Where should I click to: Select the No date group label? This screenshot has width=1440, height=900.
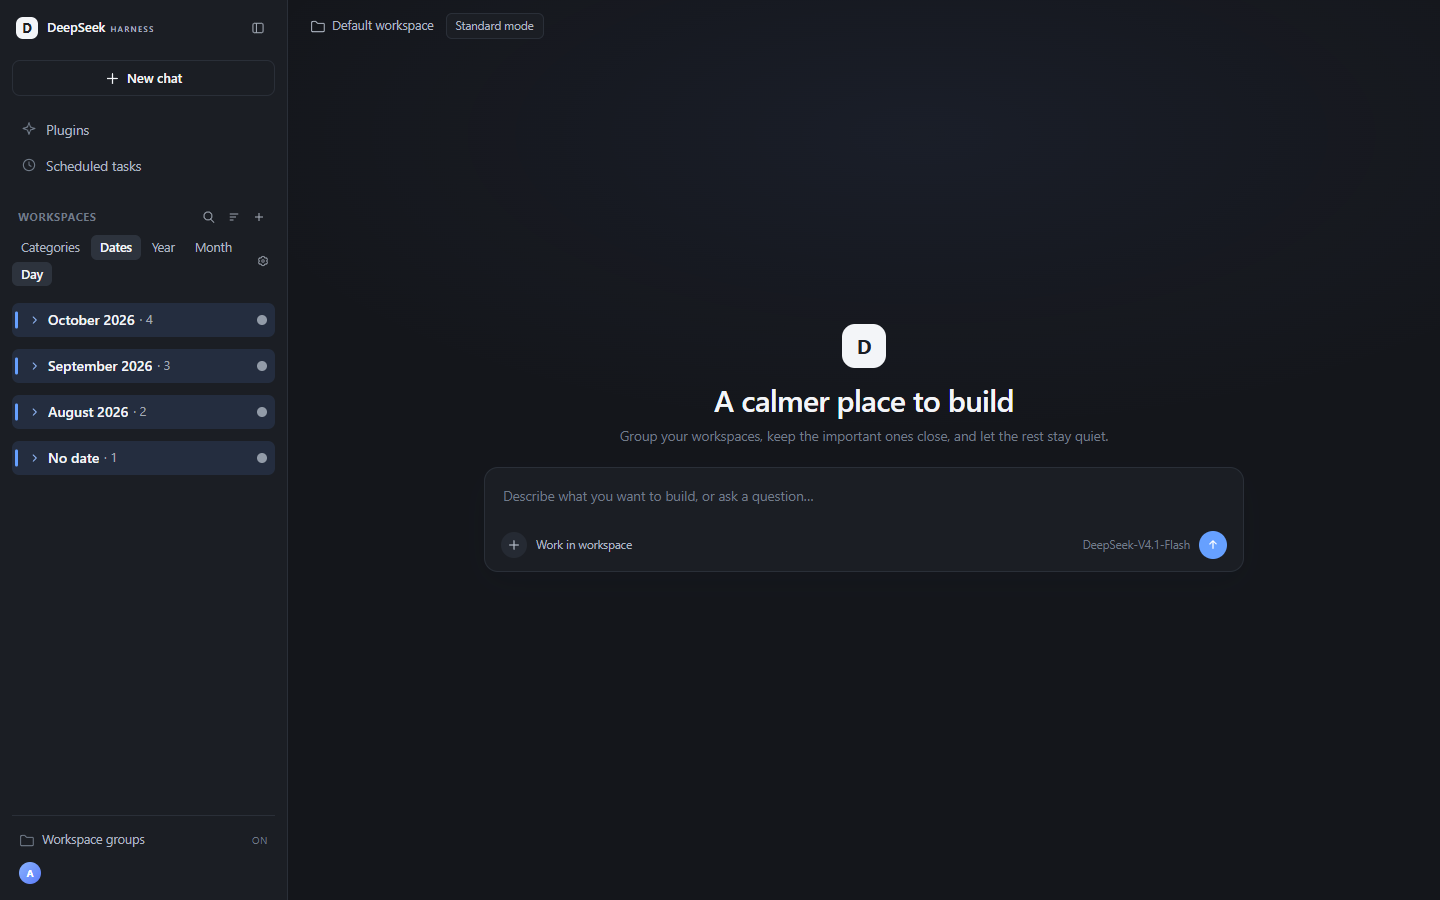74,458
